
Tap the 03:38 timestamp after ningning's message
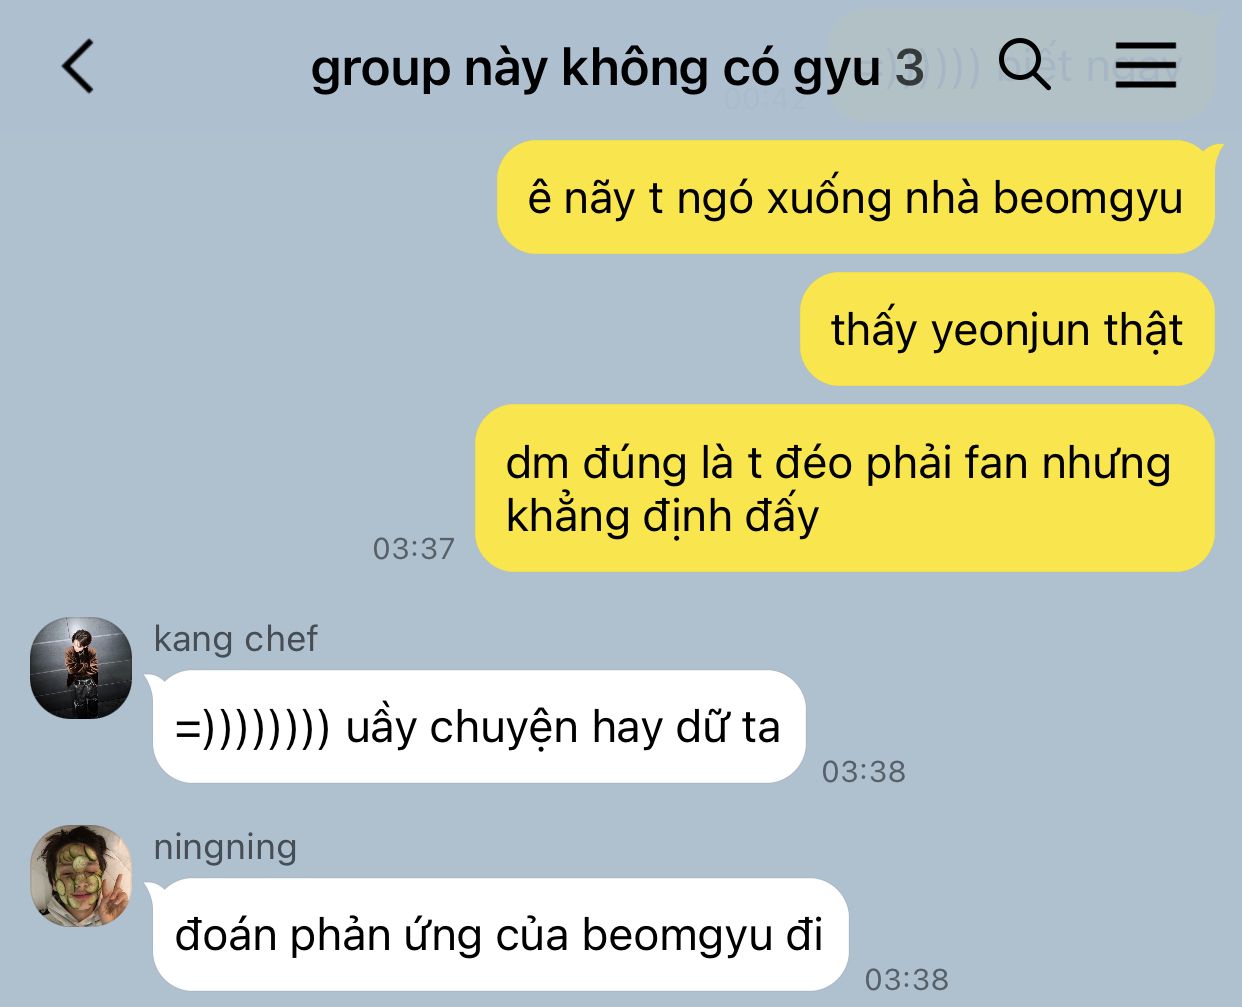click(907, 979)
